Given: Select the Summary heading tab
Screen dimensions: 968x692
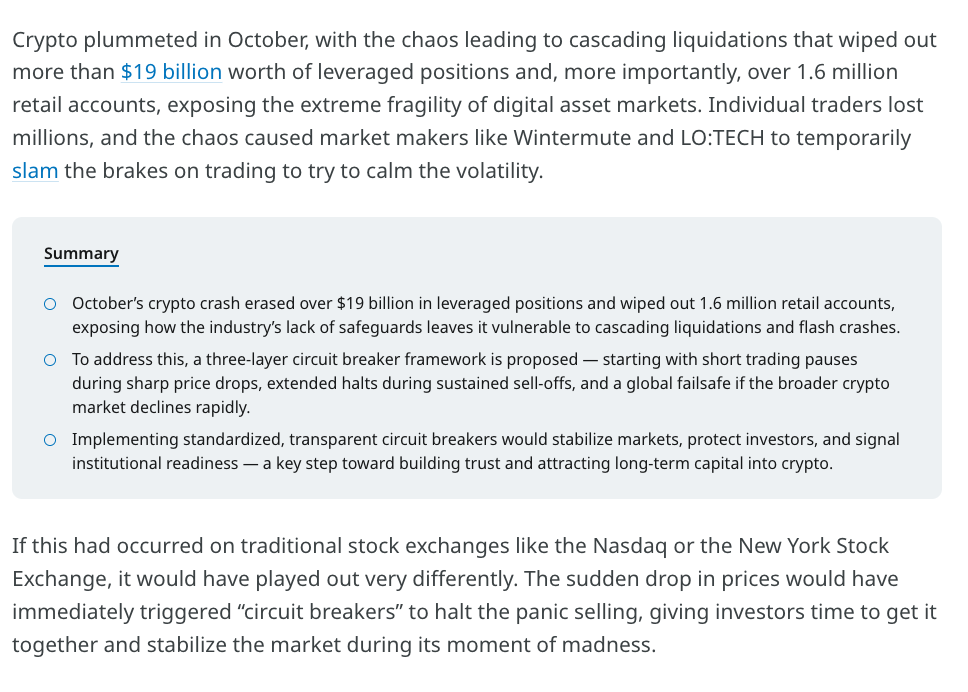Looking at the screenshot, I should coord(81,254).
